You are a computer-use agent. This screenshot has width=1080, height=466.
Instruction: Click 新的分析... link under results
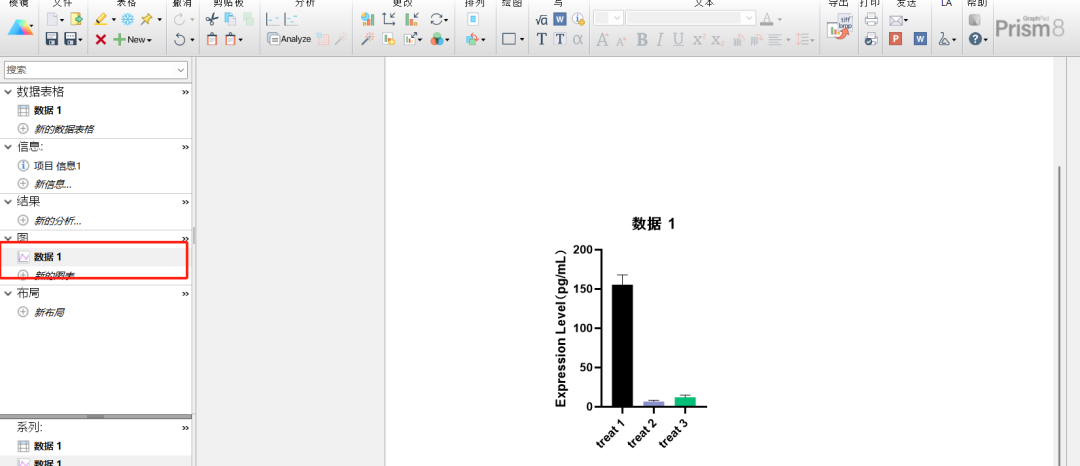pyautogui.click(x=57, y=220)
